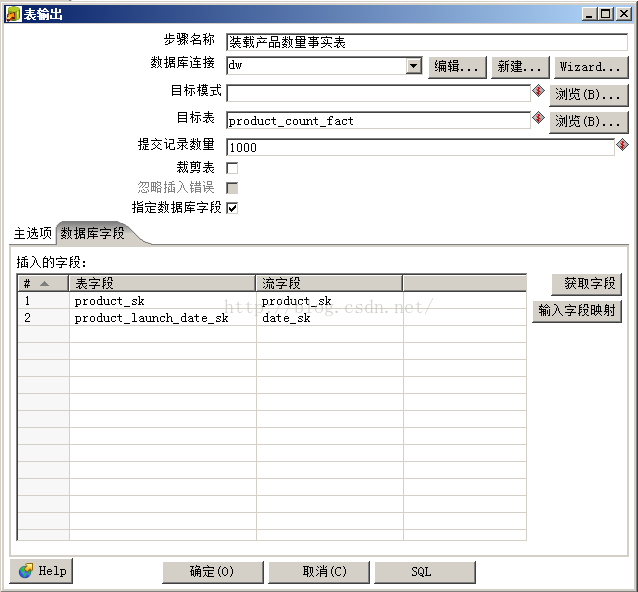Toggle the 裁剪表 checkbox
This screenshot has width=638, height=592.
[x=232, y=168]
